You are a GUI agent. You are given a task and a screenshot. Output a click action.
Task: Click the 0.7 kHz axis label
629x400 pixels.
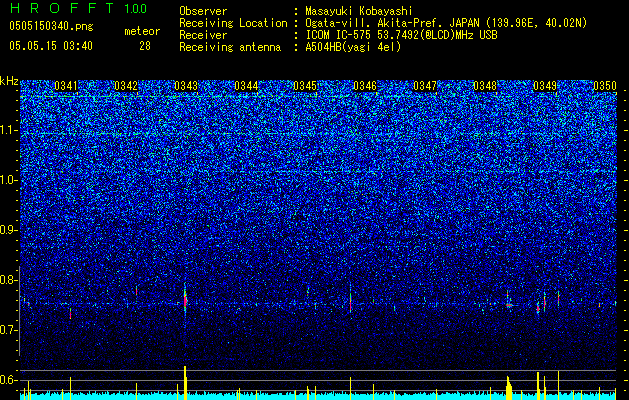tap(9, 330)
